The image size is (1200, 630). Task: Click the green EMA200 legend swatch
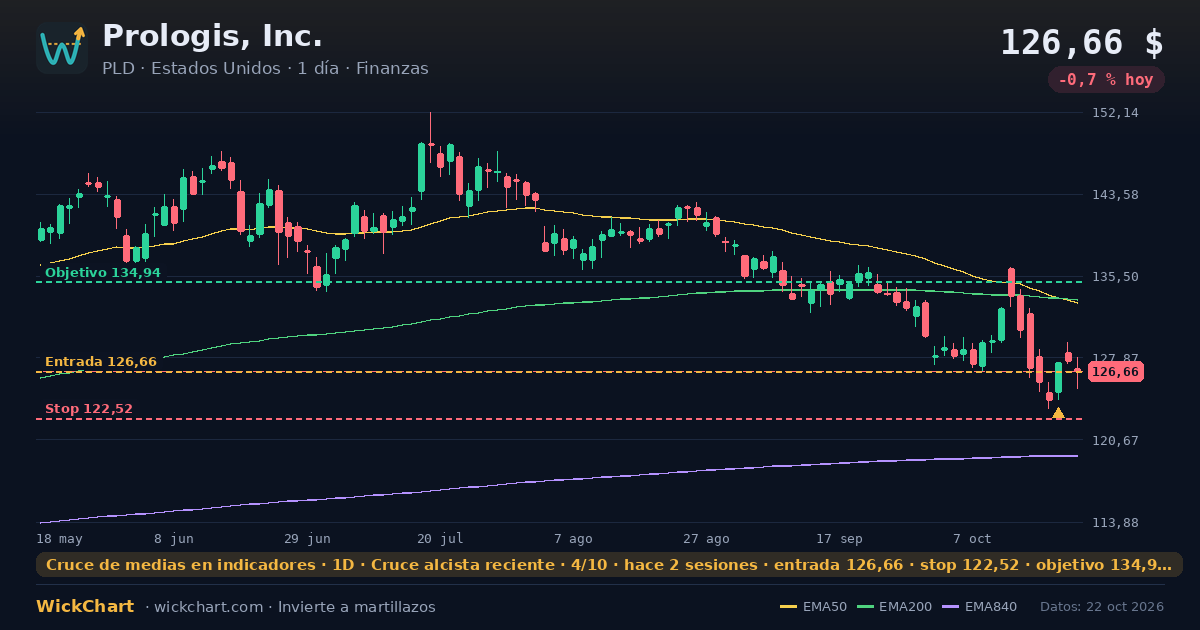(x=865, y=607)
